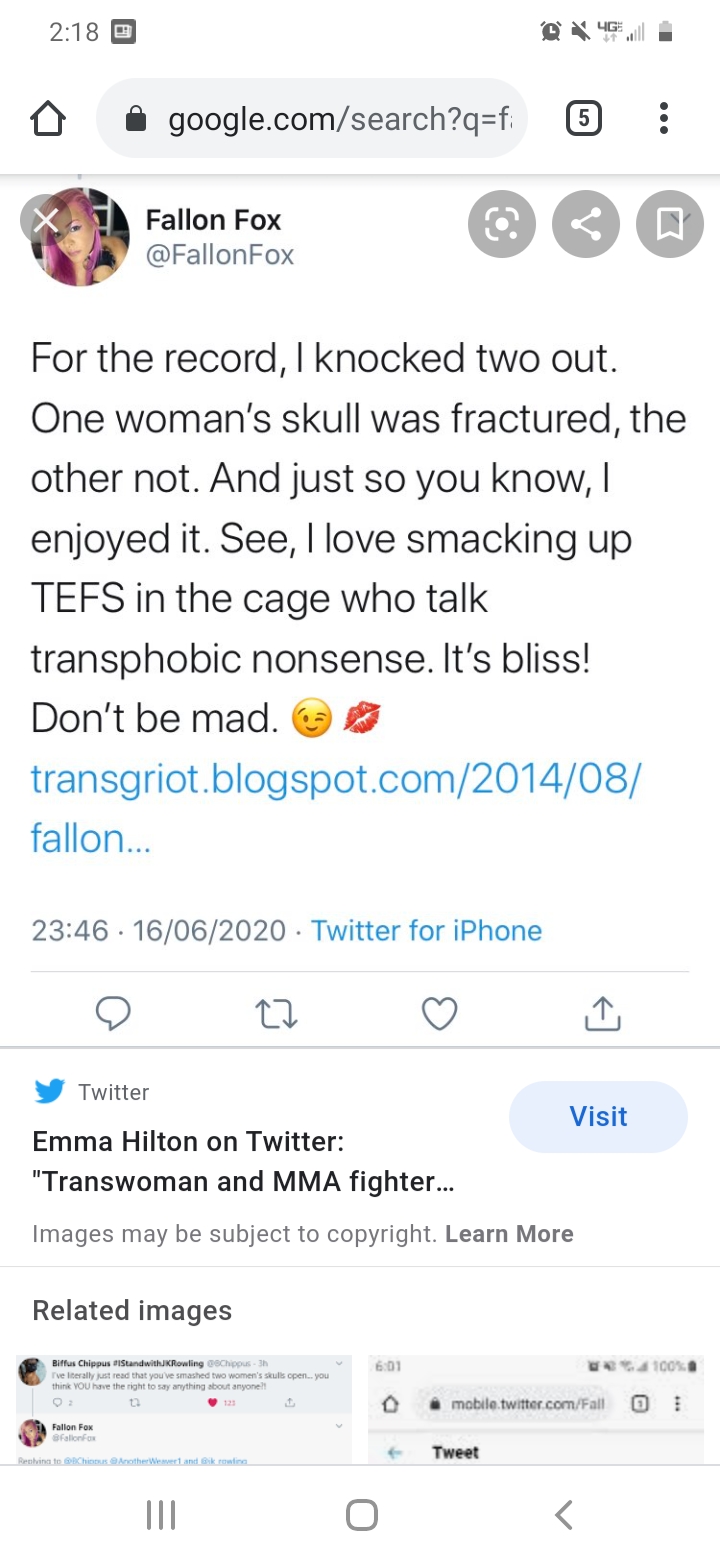
Task: Search the image with the Lens icon
Action: [502, 226]
